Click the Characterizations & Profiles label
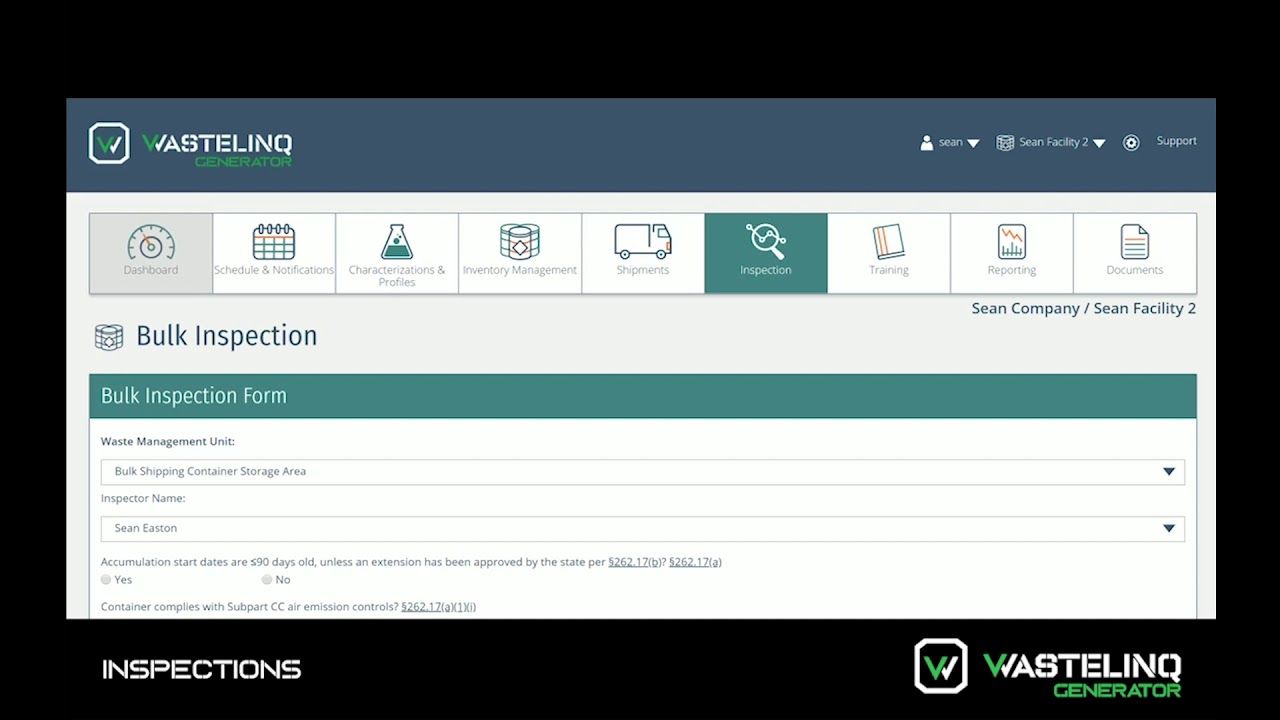The image size is (1280, 720). [x=397, y=276]
